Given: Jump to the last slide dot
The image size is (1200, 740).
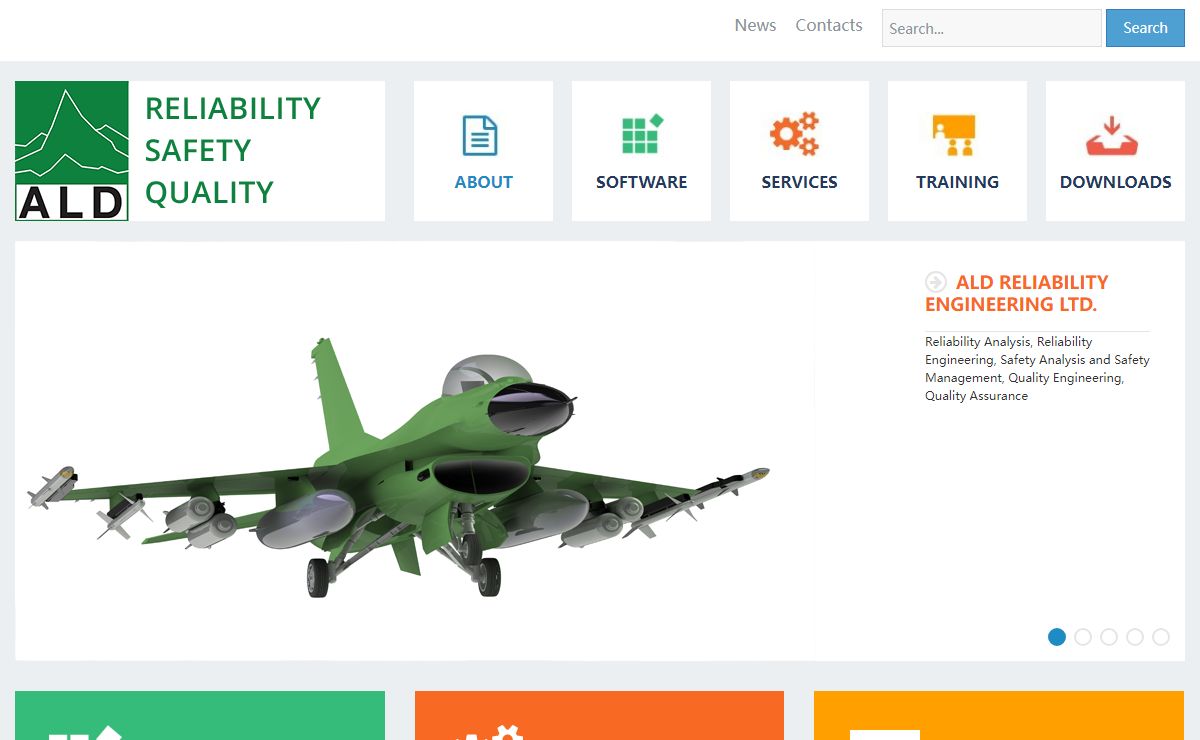Looking at the screenshot, I should [x=1161, y=637].
